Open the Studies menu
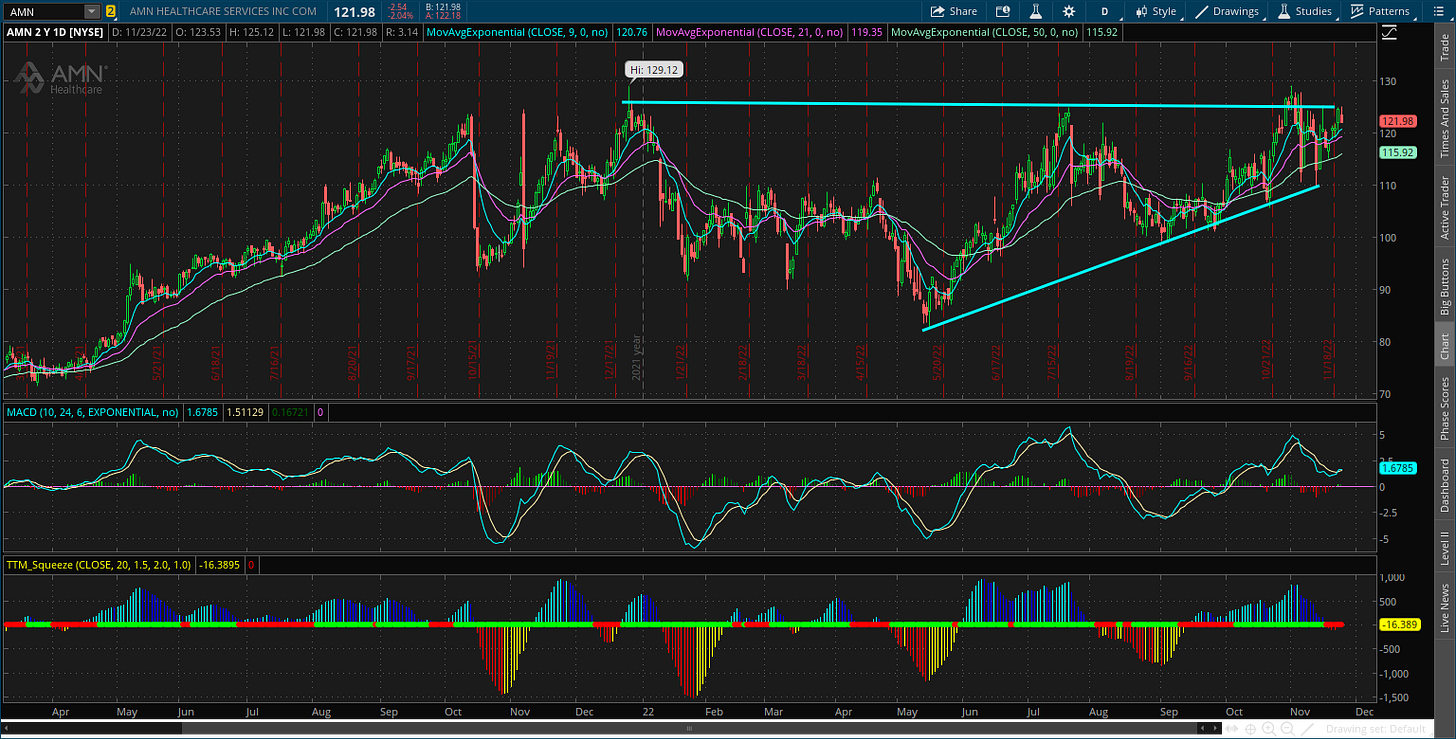1456x739 pixels. [1305, 11]
